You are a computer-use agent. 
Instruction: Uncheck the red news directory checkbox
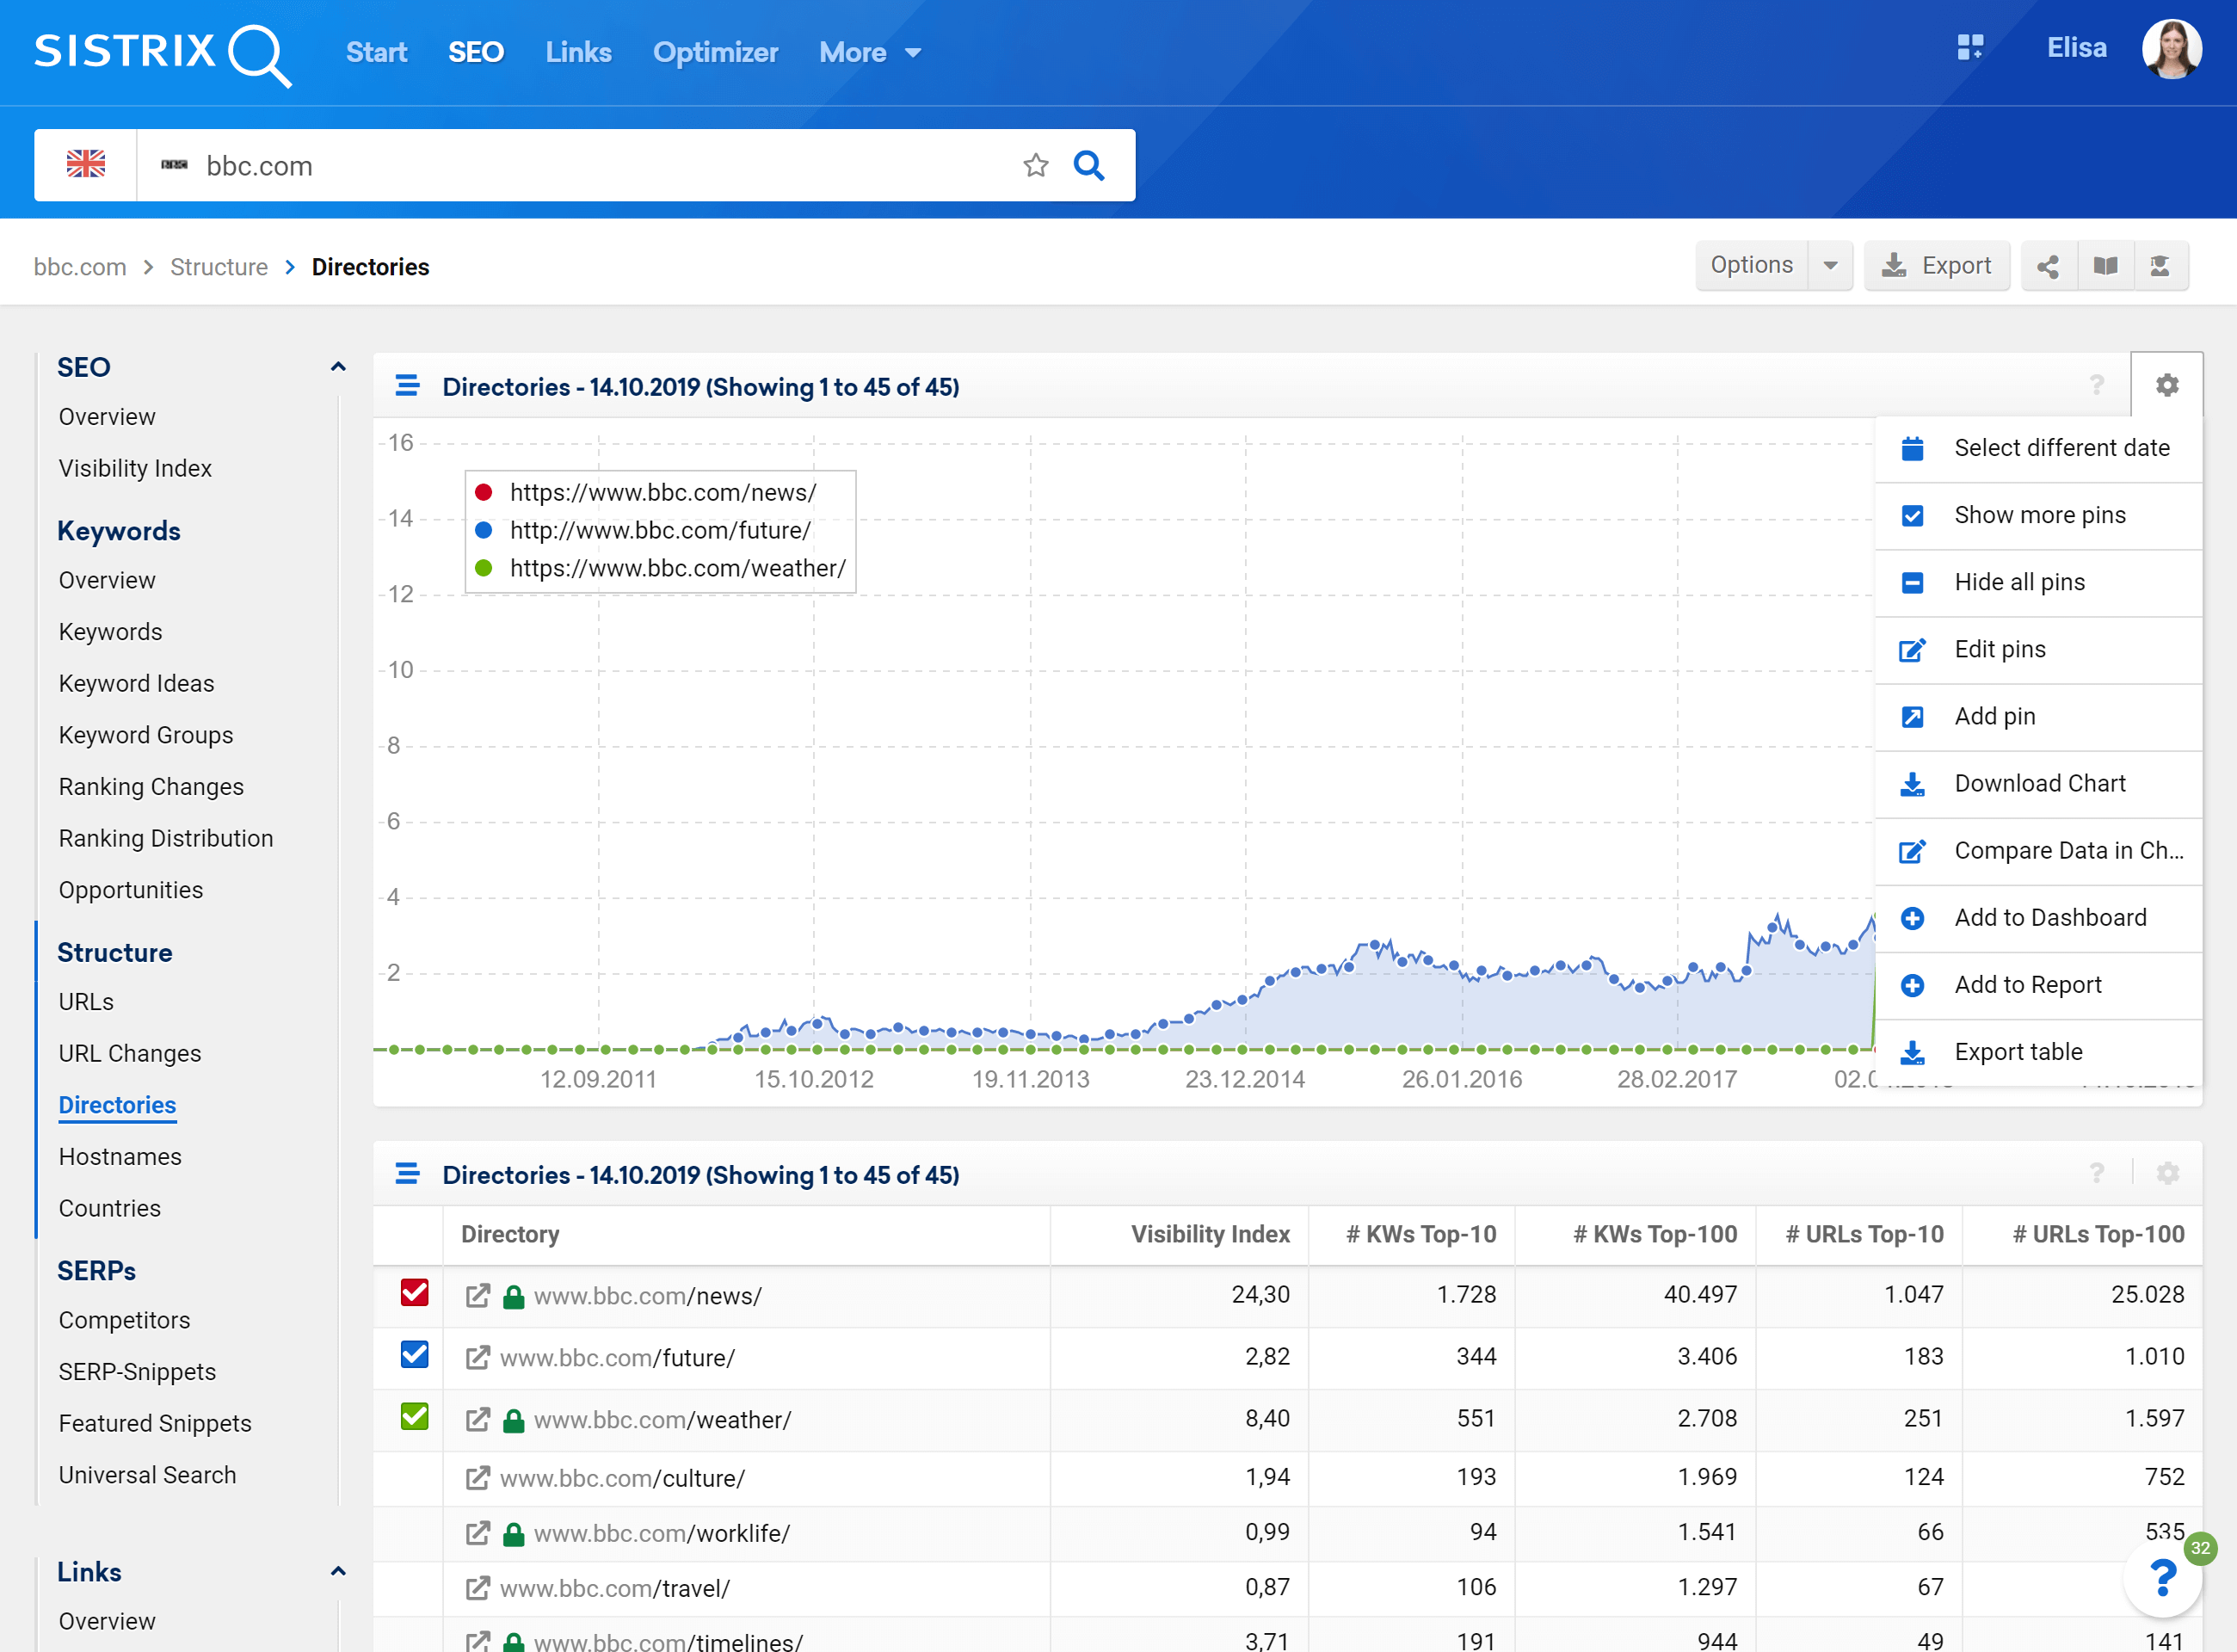414,1293
